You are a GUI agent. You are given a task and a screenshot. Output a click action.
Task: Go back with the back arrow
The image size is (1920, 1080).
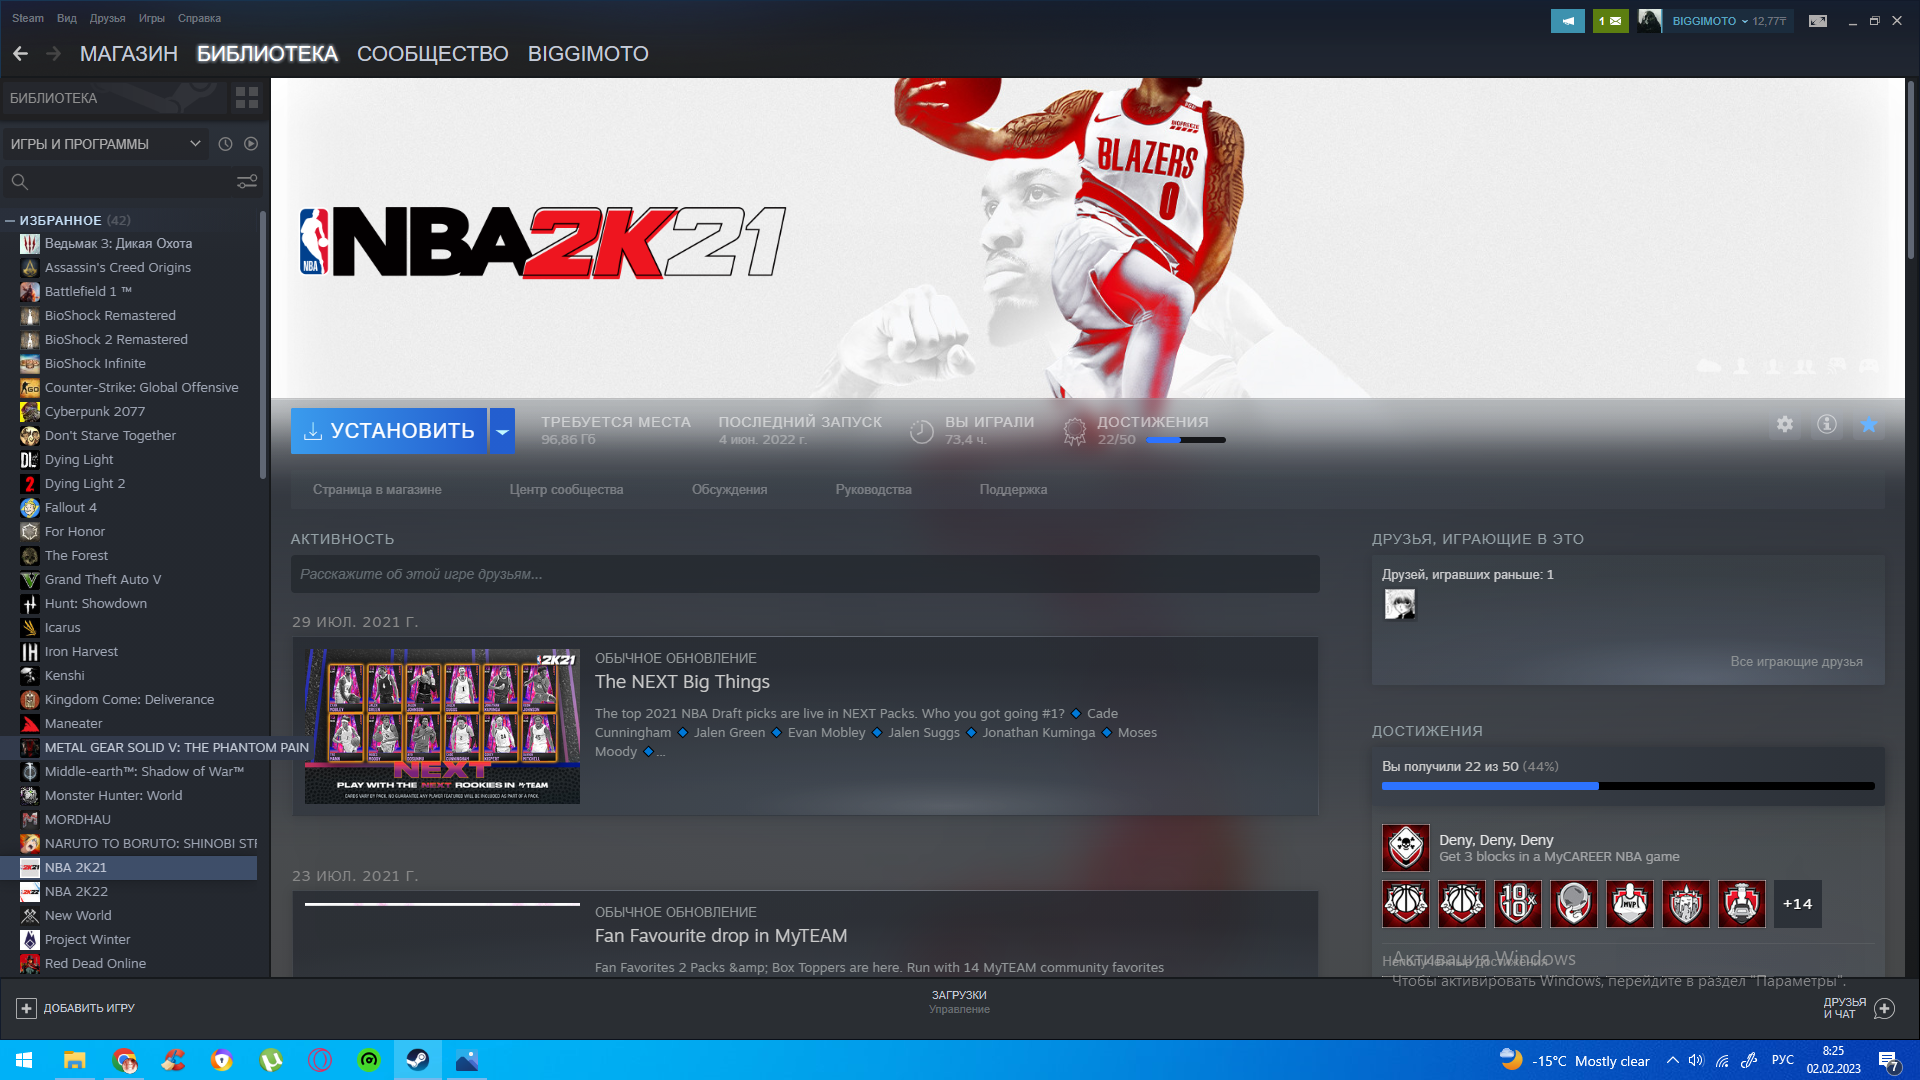coord(20,54)
